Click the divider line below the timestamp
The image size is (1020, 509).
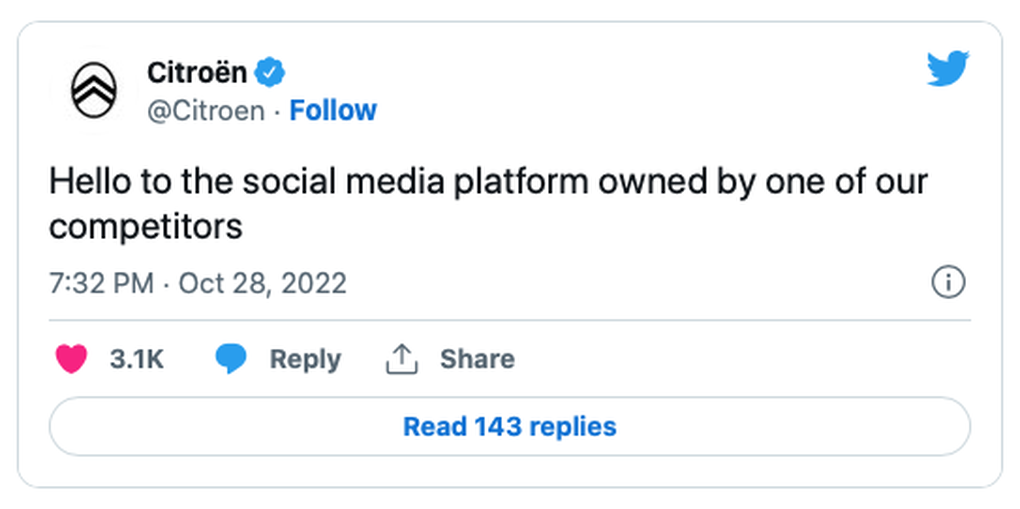pos(509,321)
